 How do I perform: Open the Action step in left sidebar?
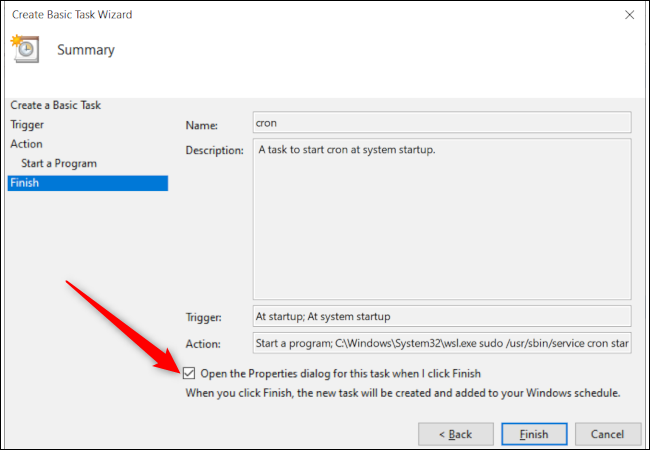click(x=26, y=144)
